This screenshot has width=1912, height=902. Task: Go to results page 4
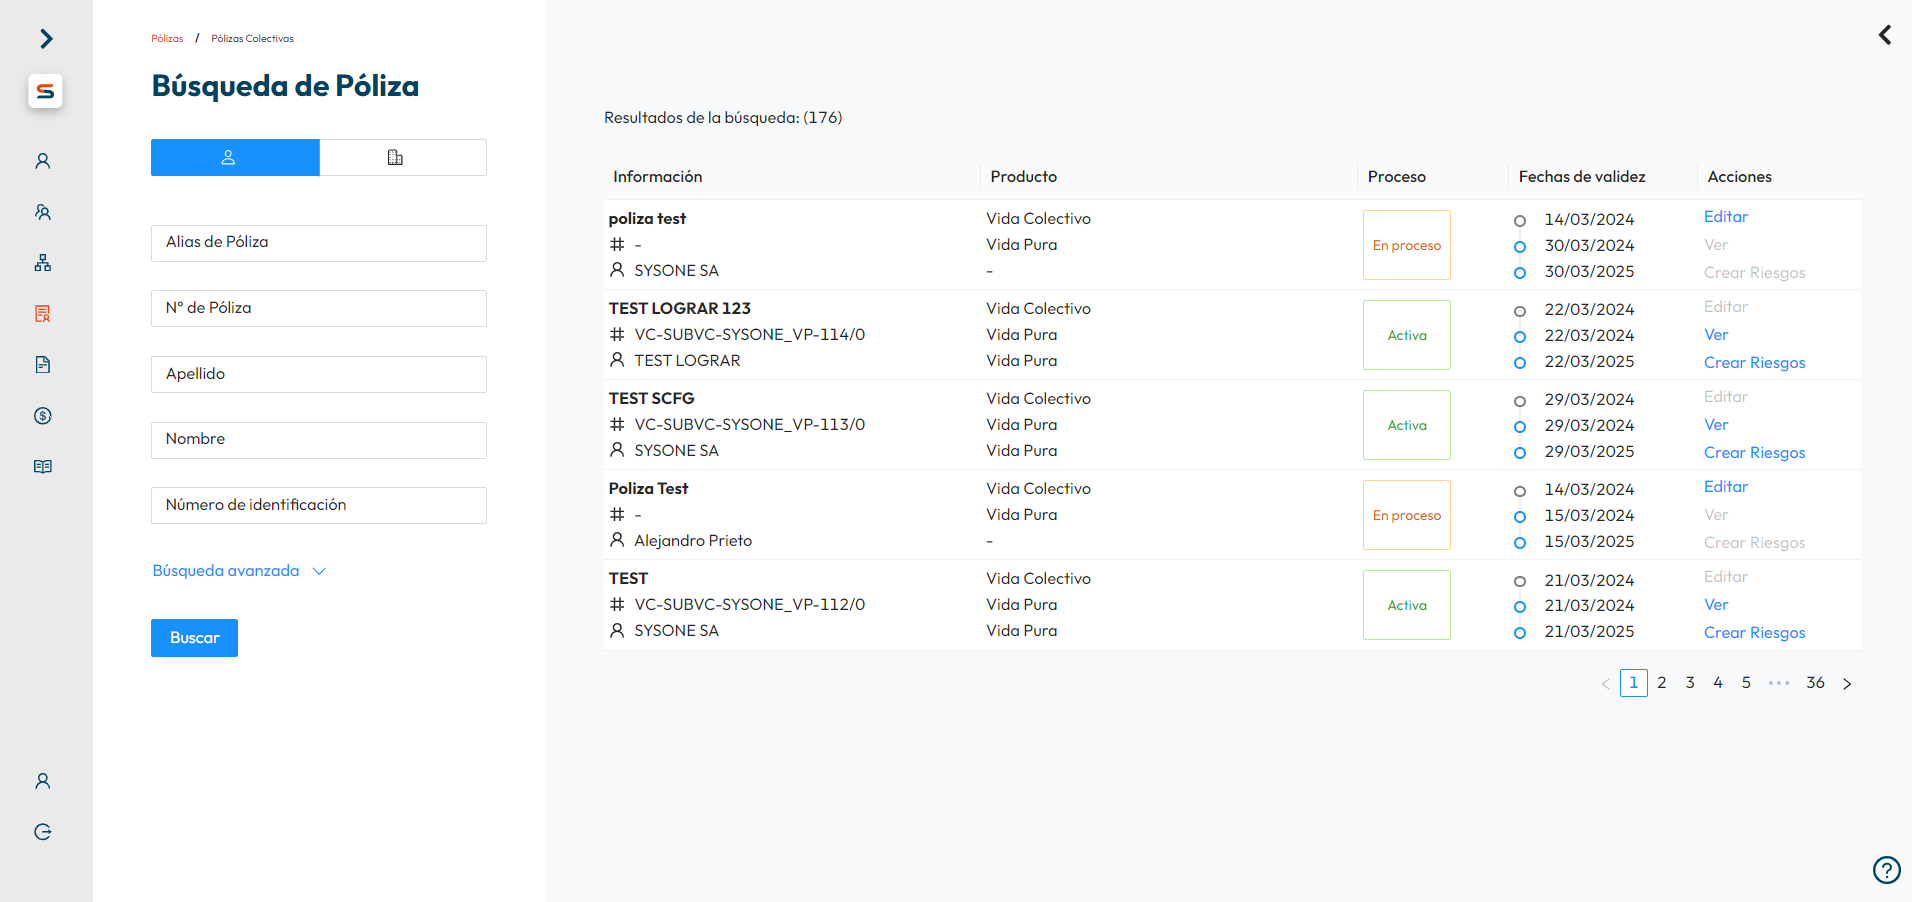pos(1718,683)
